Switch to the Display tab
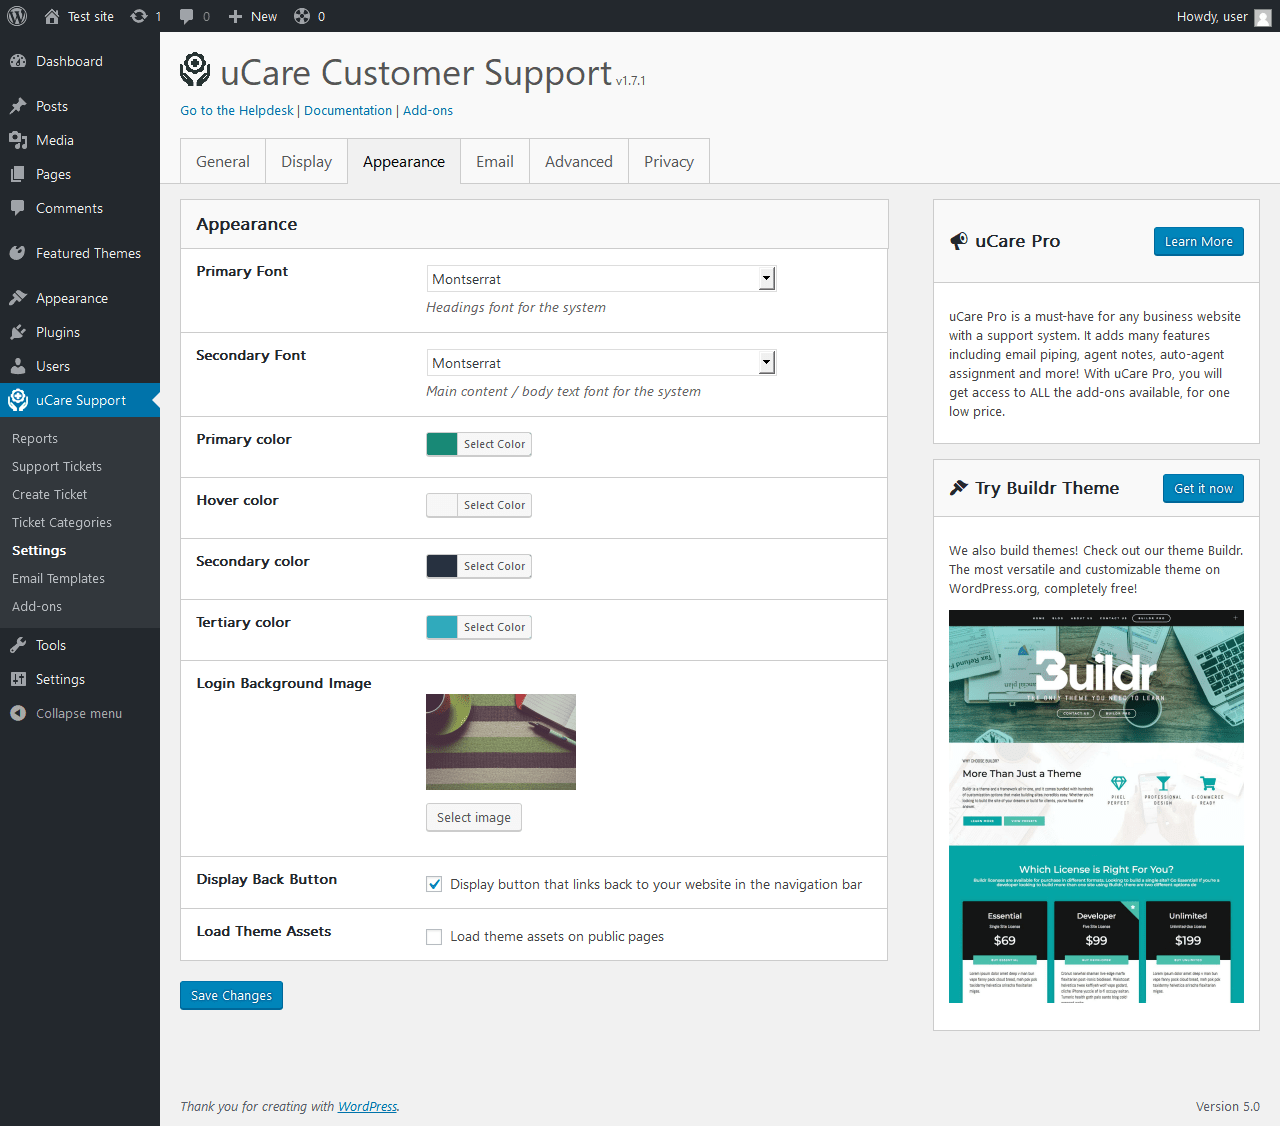This screenshot has width=1280, height=1126. pos(307,162)
